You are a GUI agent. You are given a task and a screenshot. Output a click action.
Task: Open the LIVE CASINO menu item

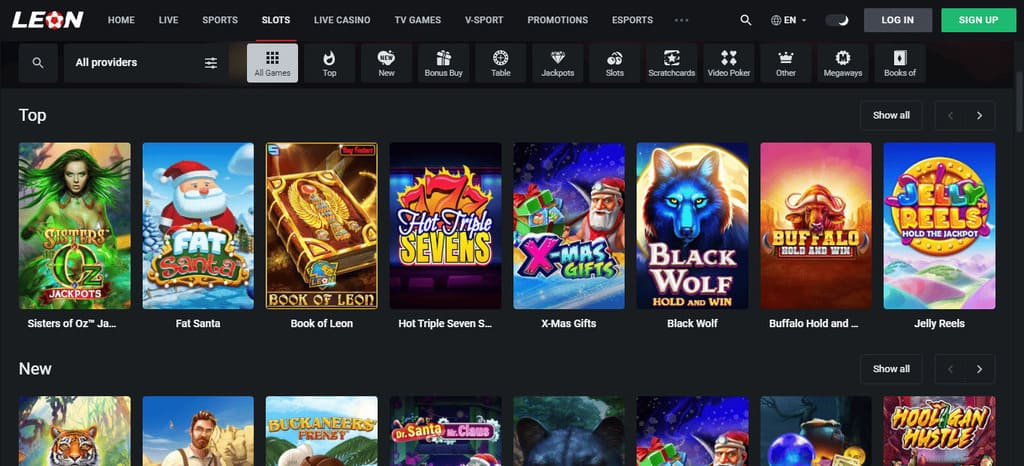(x=342, y=20)
